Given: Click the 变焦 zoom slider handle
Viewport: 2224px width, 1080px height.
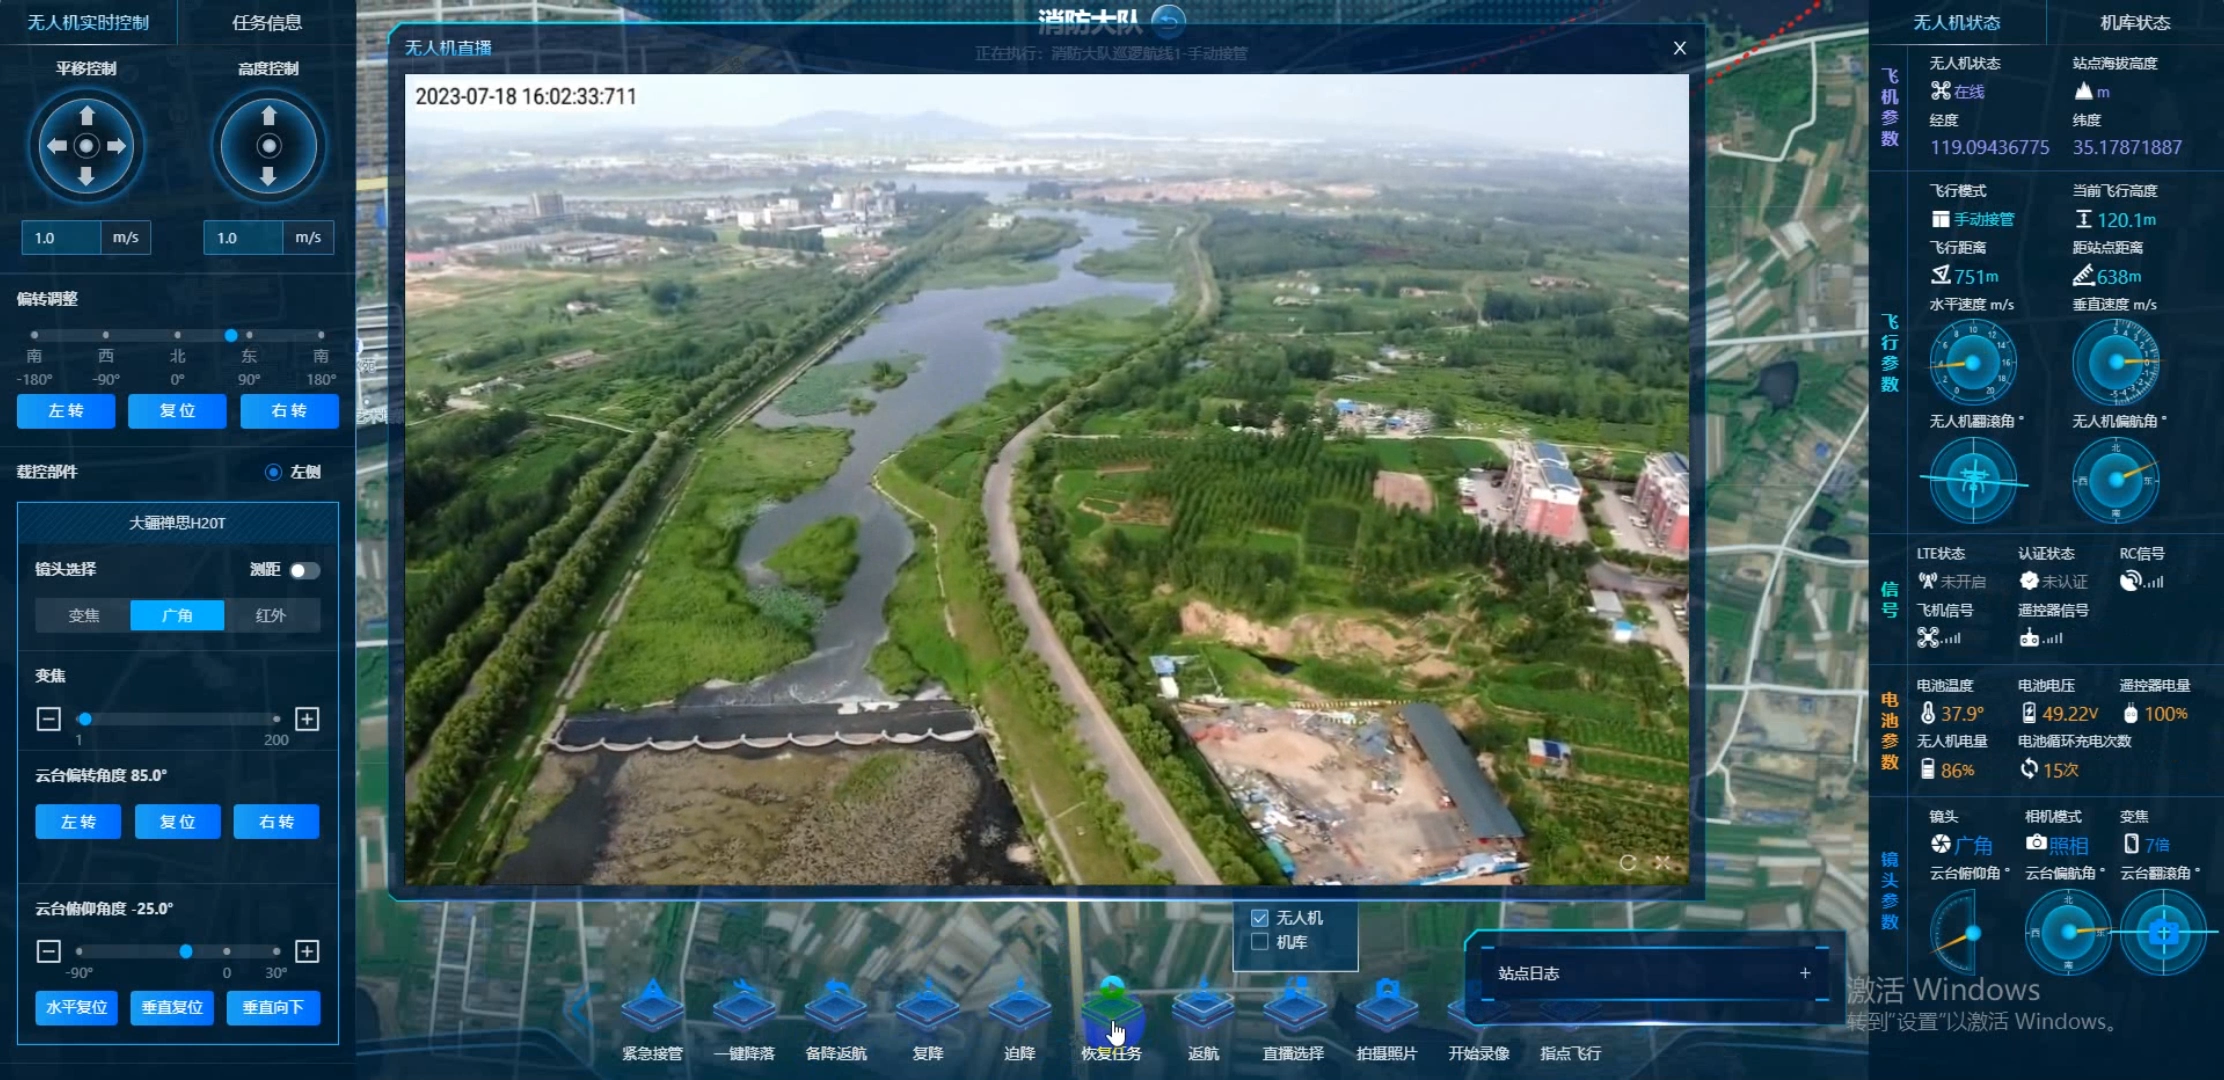Looking at the screenshot, I should pos(85,719).
